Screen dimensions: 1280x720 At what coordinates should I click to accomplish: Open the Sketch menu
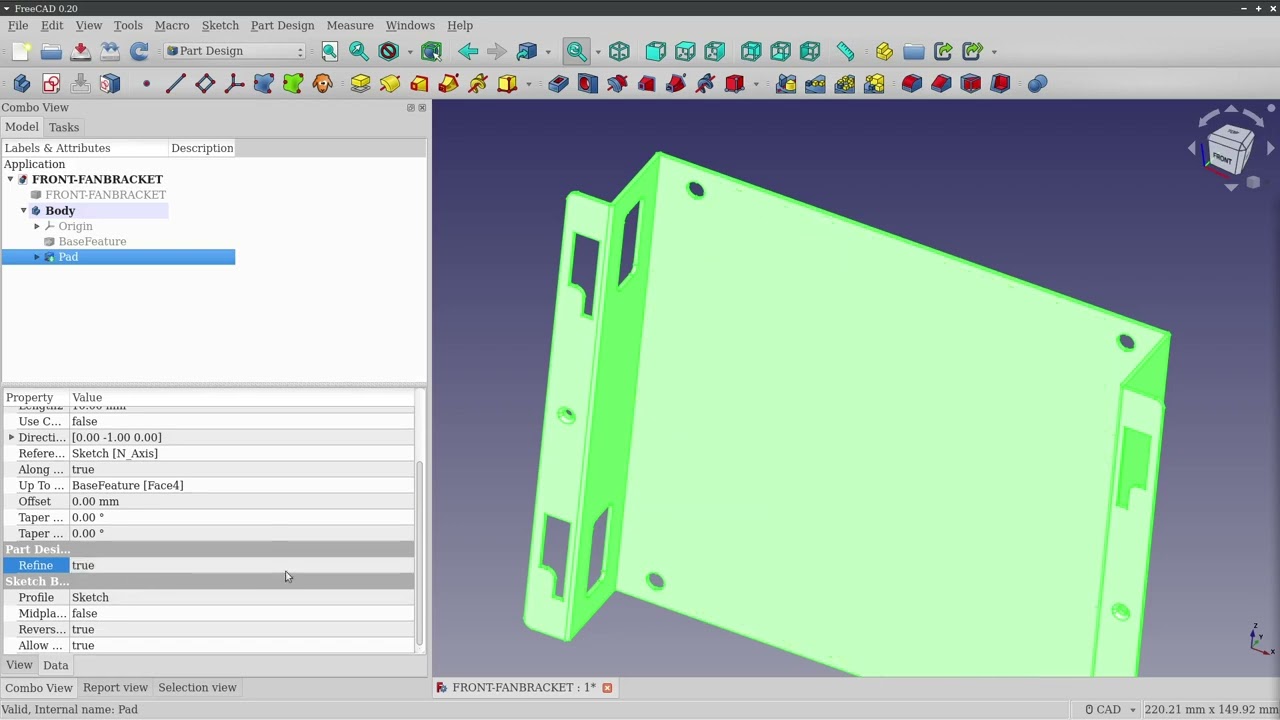[x=220, y=25]
